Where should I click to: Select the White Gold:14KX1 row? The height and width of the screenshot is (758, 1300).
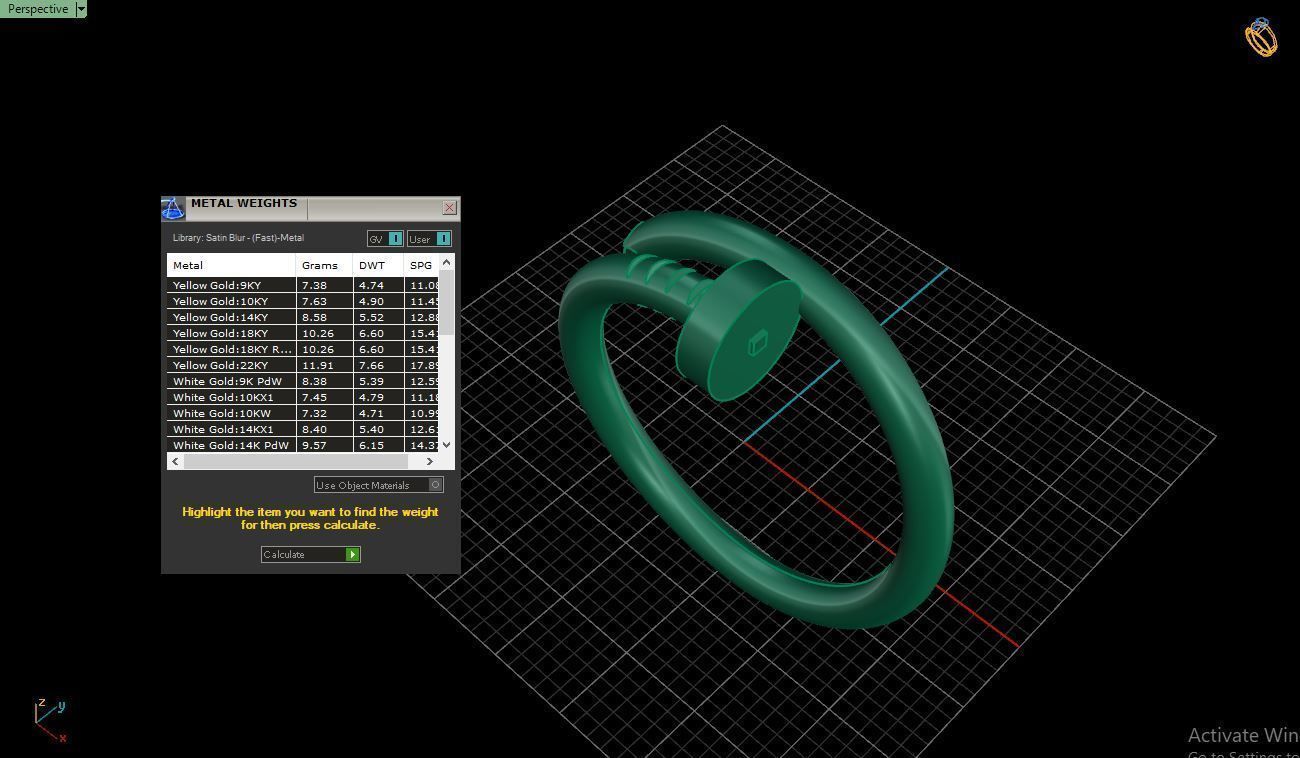coord(303,429)
